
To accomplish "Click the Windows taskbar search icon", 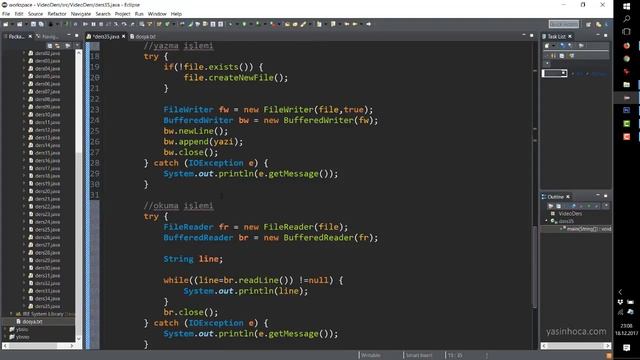I will point(627,19).
